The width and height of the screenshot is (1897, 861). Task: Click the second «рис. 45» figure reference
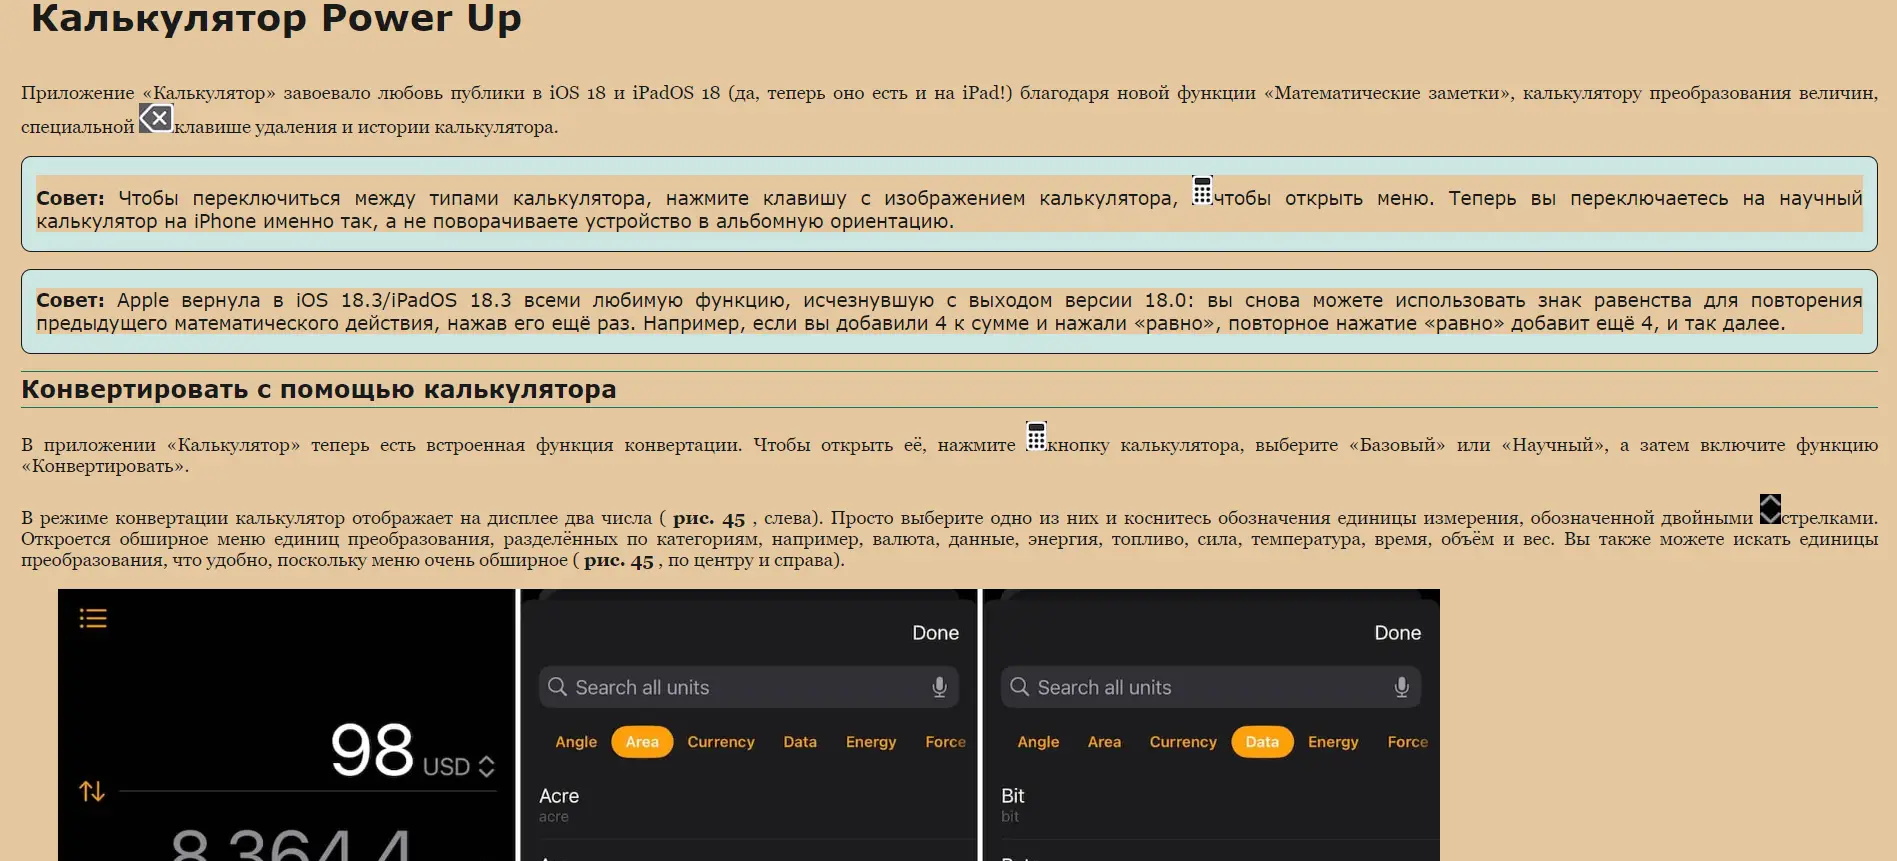(x=619, y=560)
